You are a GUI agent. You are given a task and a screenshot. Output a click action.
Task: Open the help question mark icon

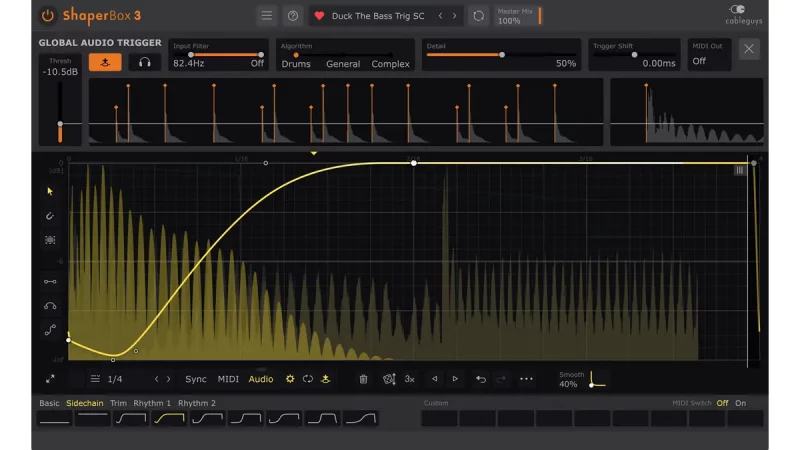pos(292,16)
